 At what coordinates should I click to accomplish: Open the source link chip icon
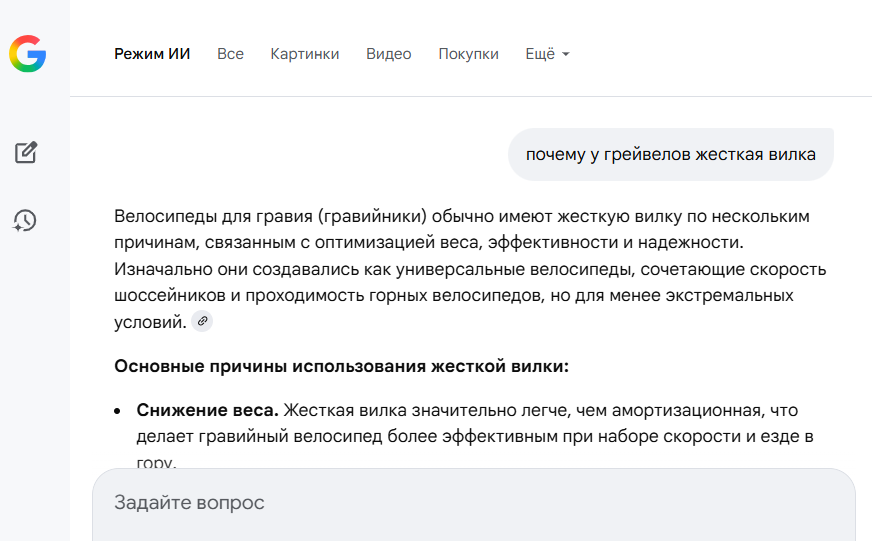pyautogui.click(x=202, y=321)
